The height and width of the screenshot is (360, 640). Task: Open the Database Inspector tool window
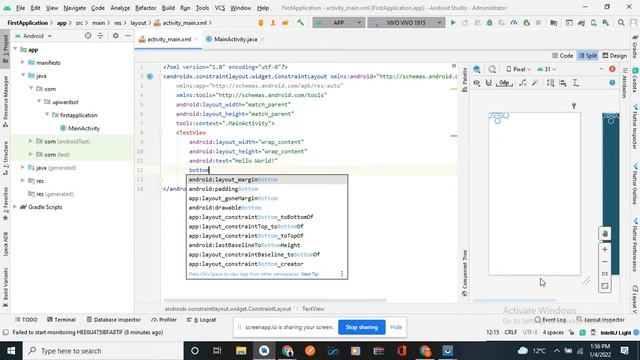(x=113, y=320)
